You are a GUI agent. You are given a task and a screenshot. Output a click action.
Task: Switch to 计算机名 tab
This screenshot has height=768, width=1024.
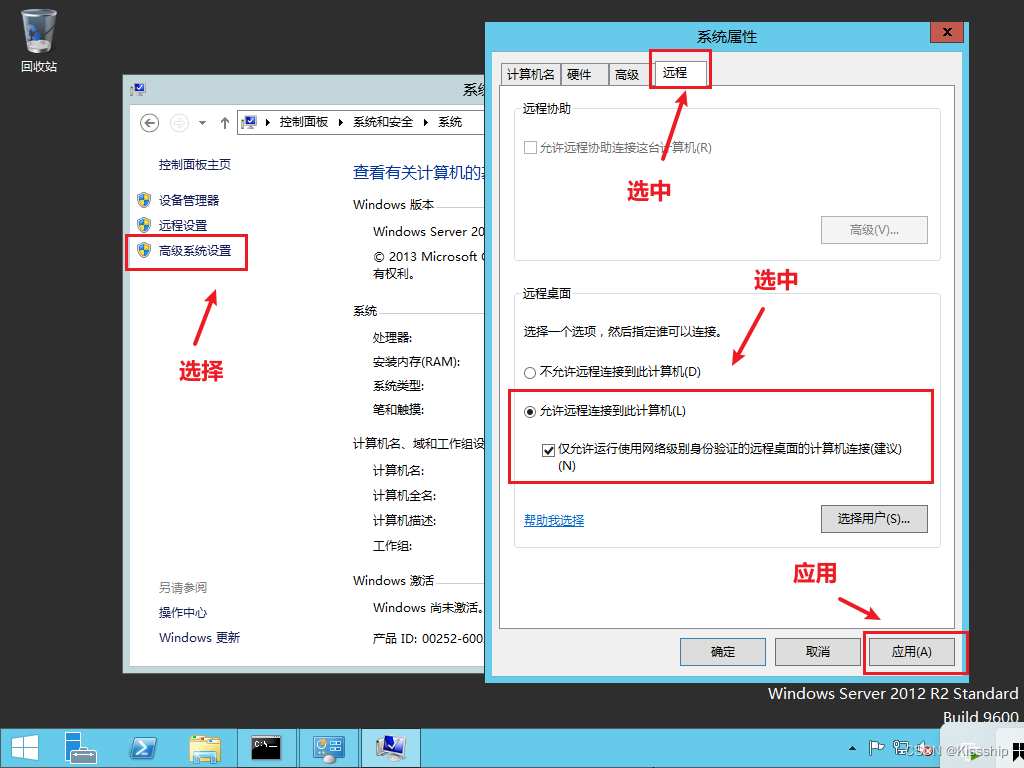[530, 74]
